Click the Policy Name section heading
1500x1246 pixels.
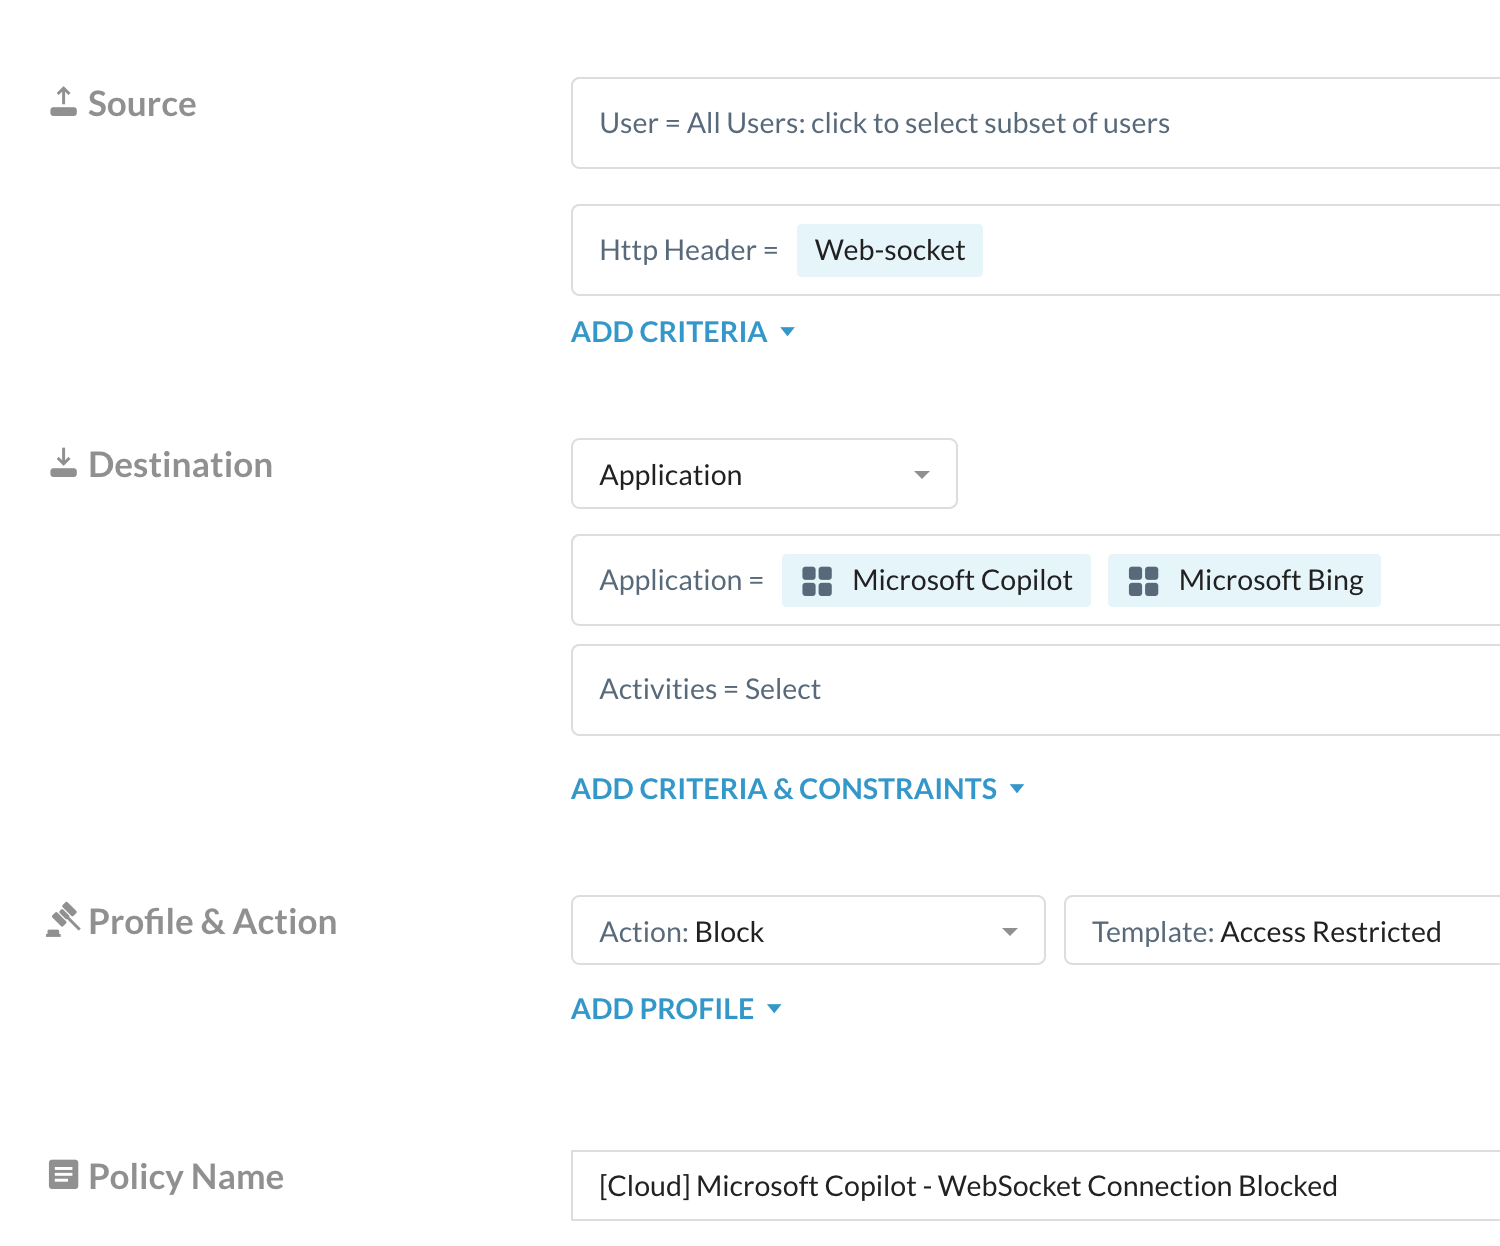(x=186, y=1176)
